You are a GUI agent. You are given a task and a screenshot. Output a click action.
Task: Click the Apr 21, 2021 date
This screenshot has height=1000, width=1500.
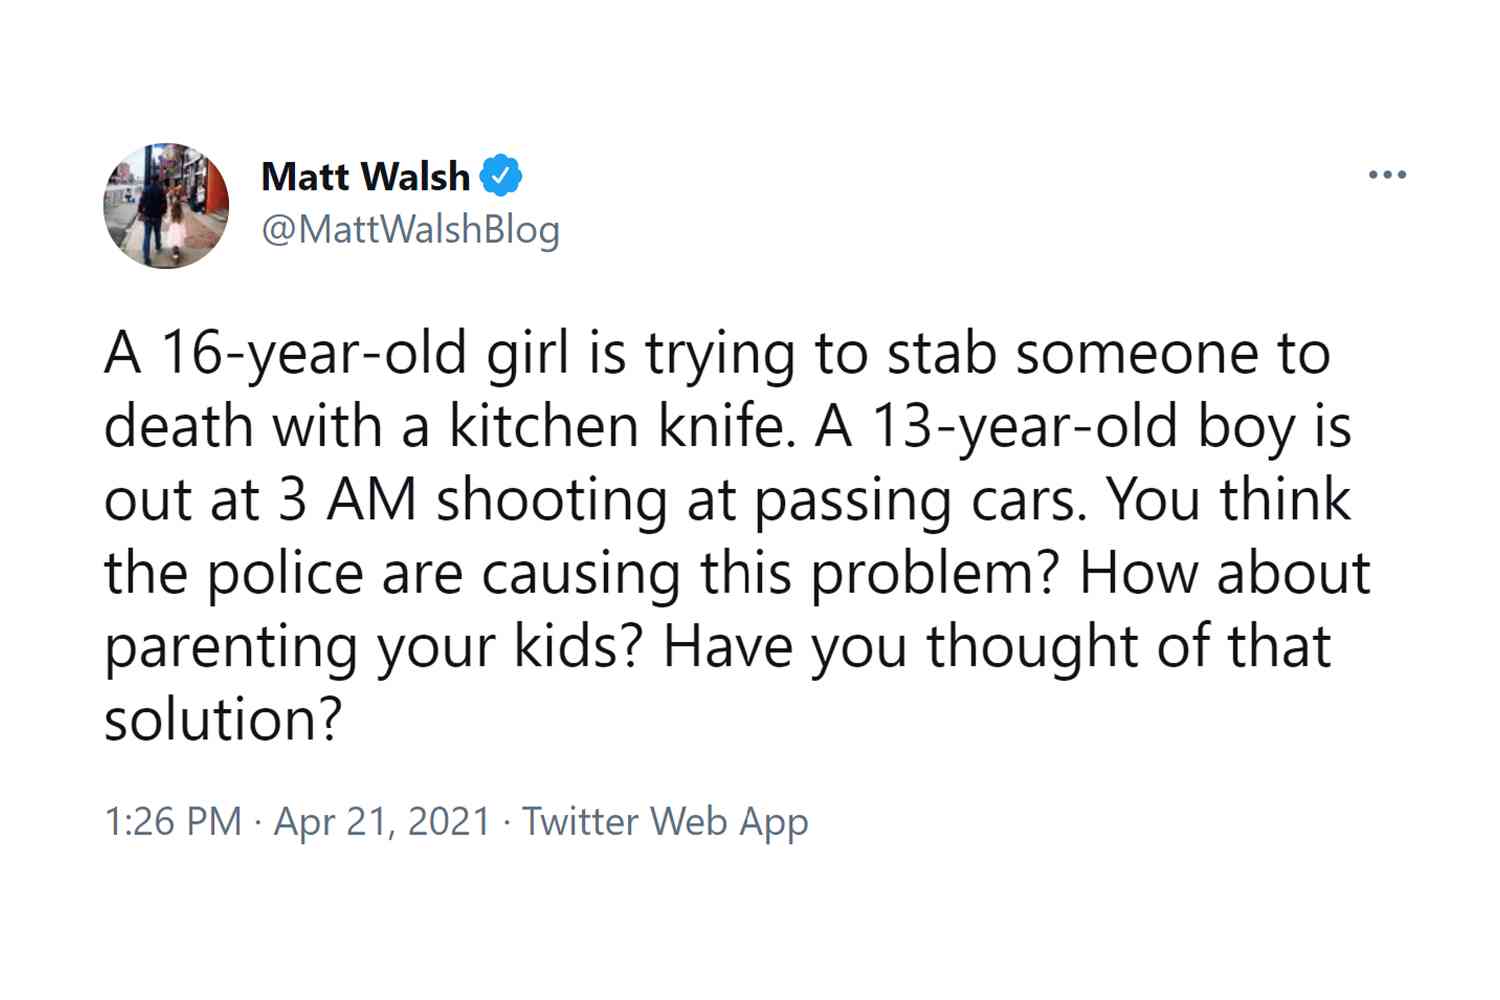382,821
